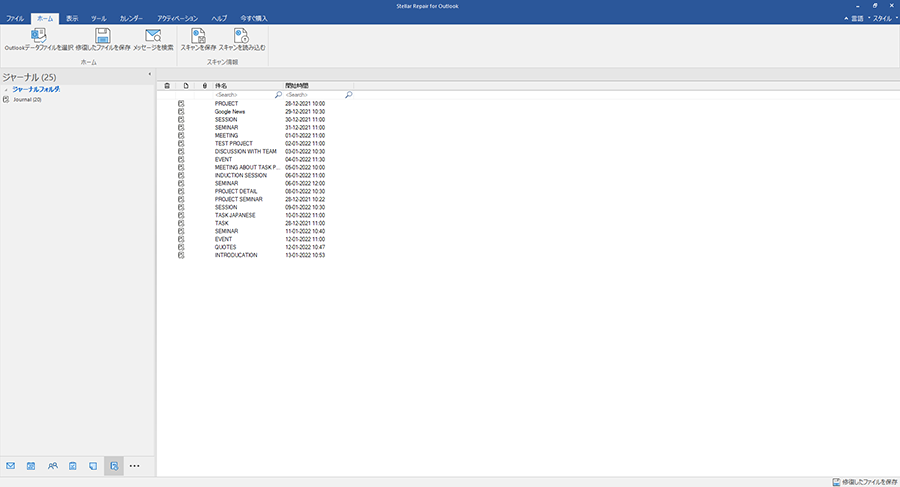
Task: Select Journal (20) folder in tree
Action: point(27,99)
